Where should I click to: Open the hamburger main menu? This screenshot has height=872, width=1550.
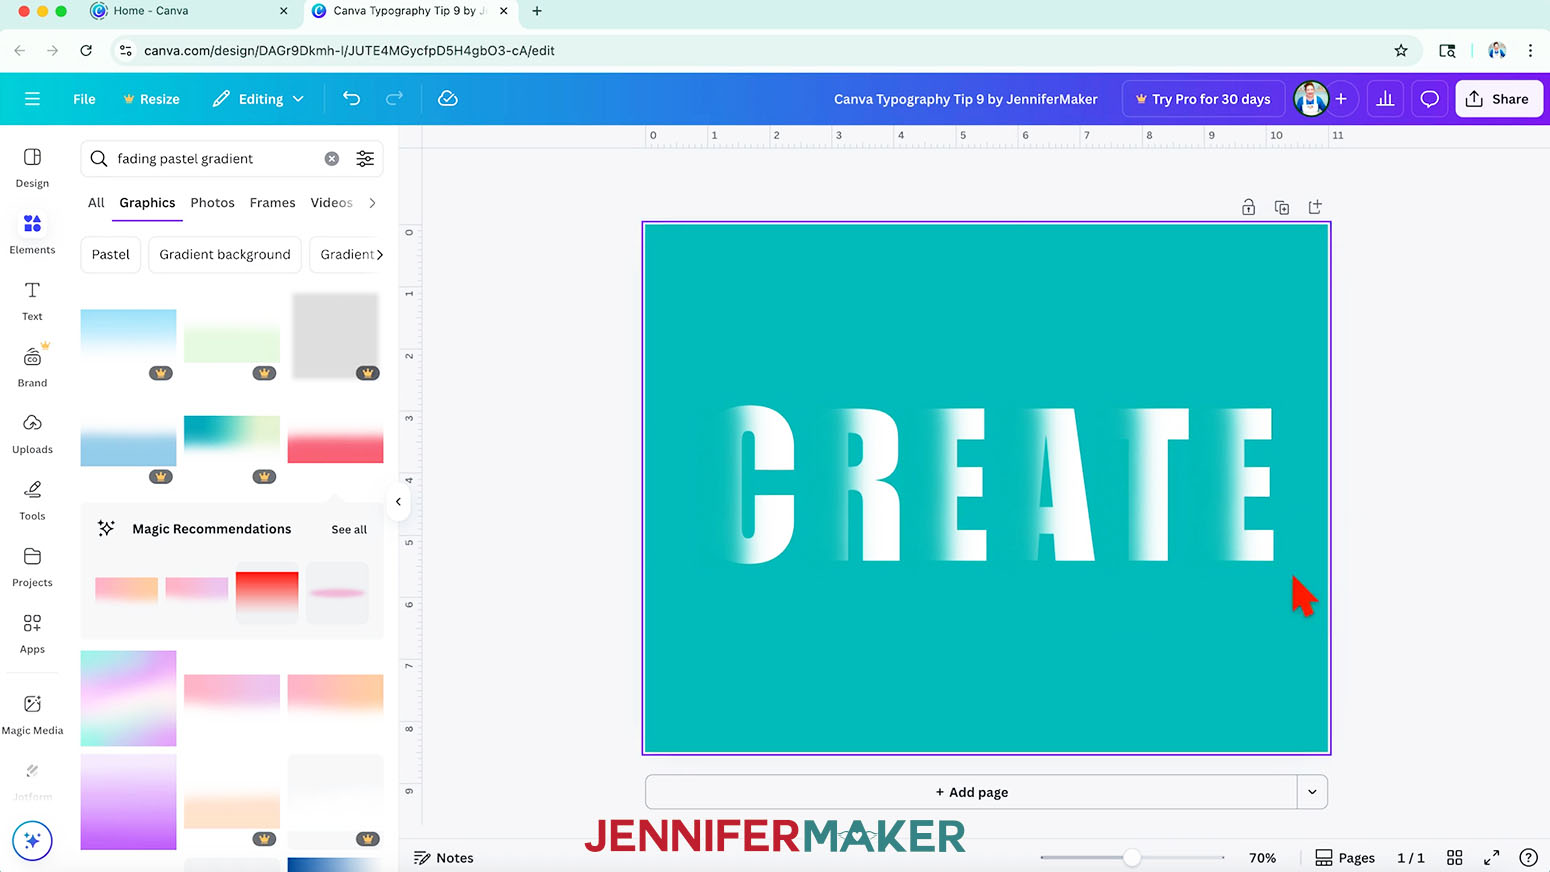tap(32, 99)
